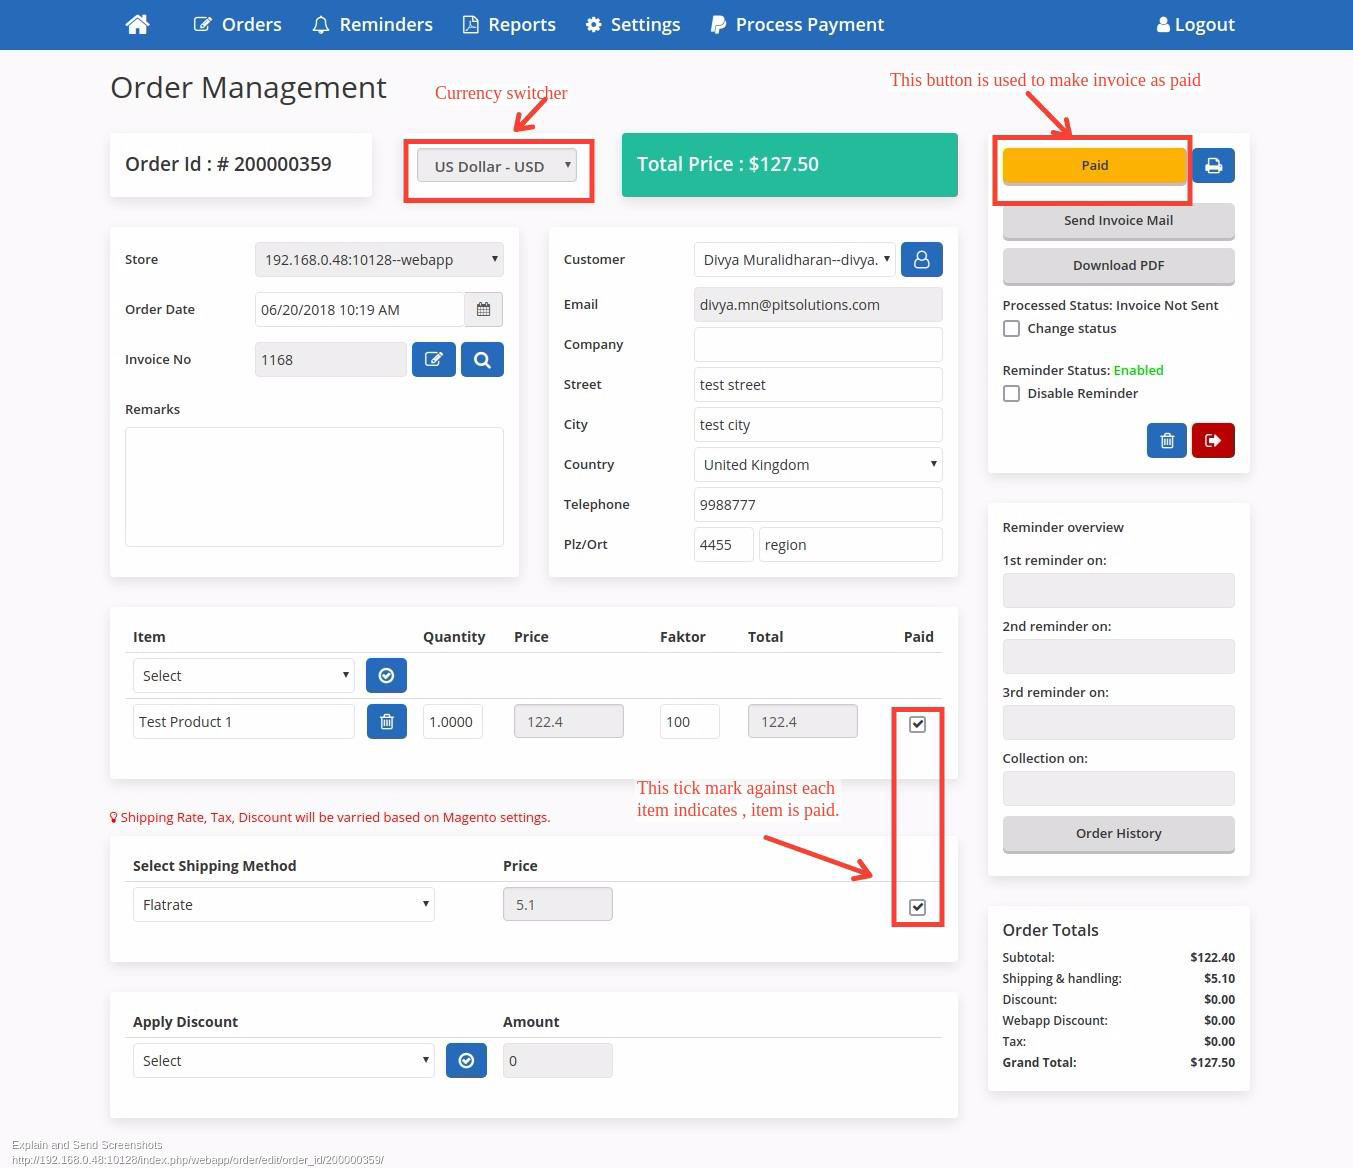Expand the Country dropdown showing United Kingdom
The height and width of the screenshot is (1168, 1353).
coord(817,465)
